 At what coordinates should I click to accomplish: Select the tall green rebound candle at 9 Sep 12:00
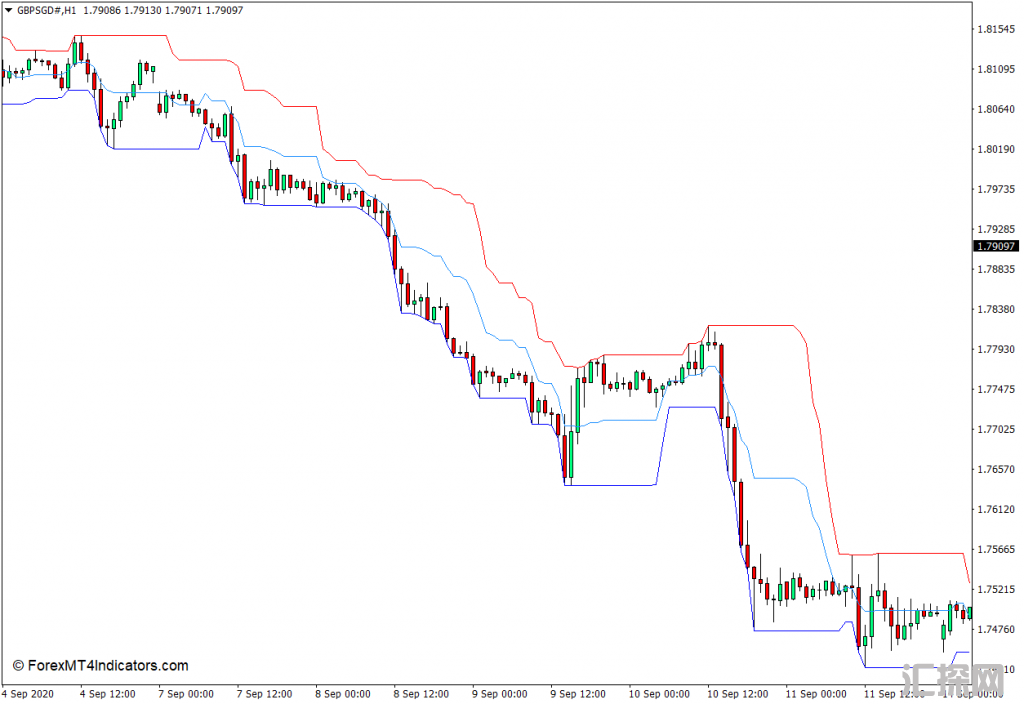click(576, 405)
